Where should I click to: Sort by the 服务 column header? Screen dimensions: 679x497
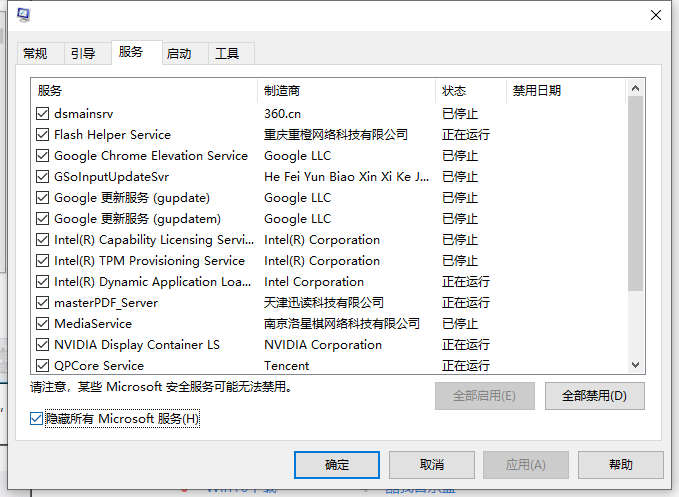pyautogui.click(x=144, y=91)
